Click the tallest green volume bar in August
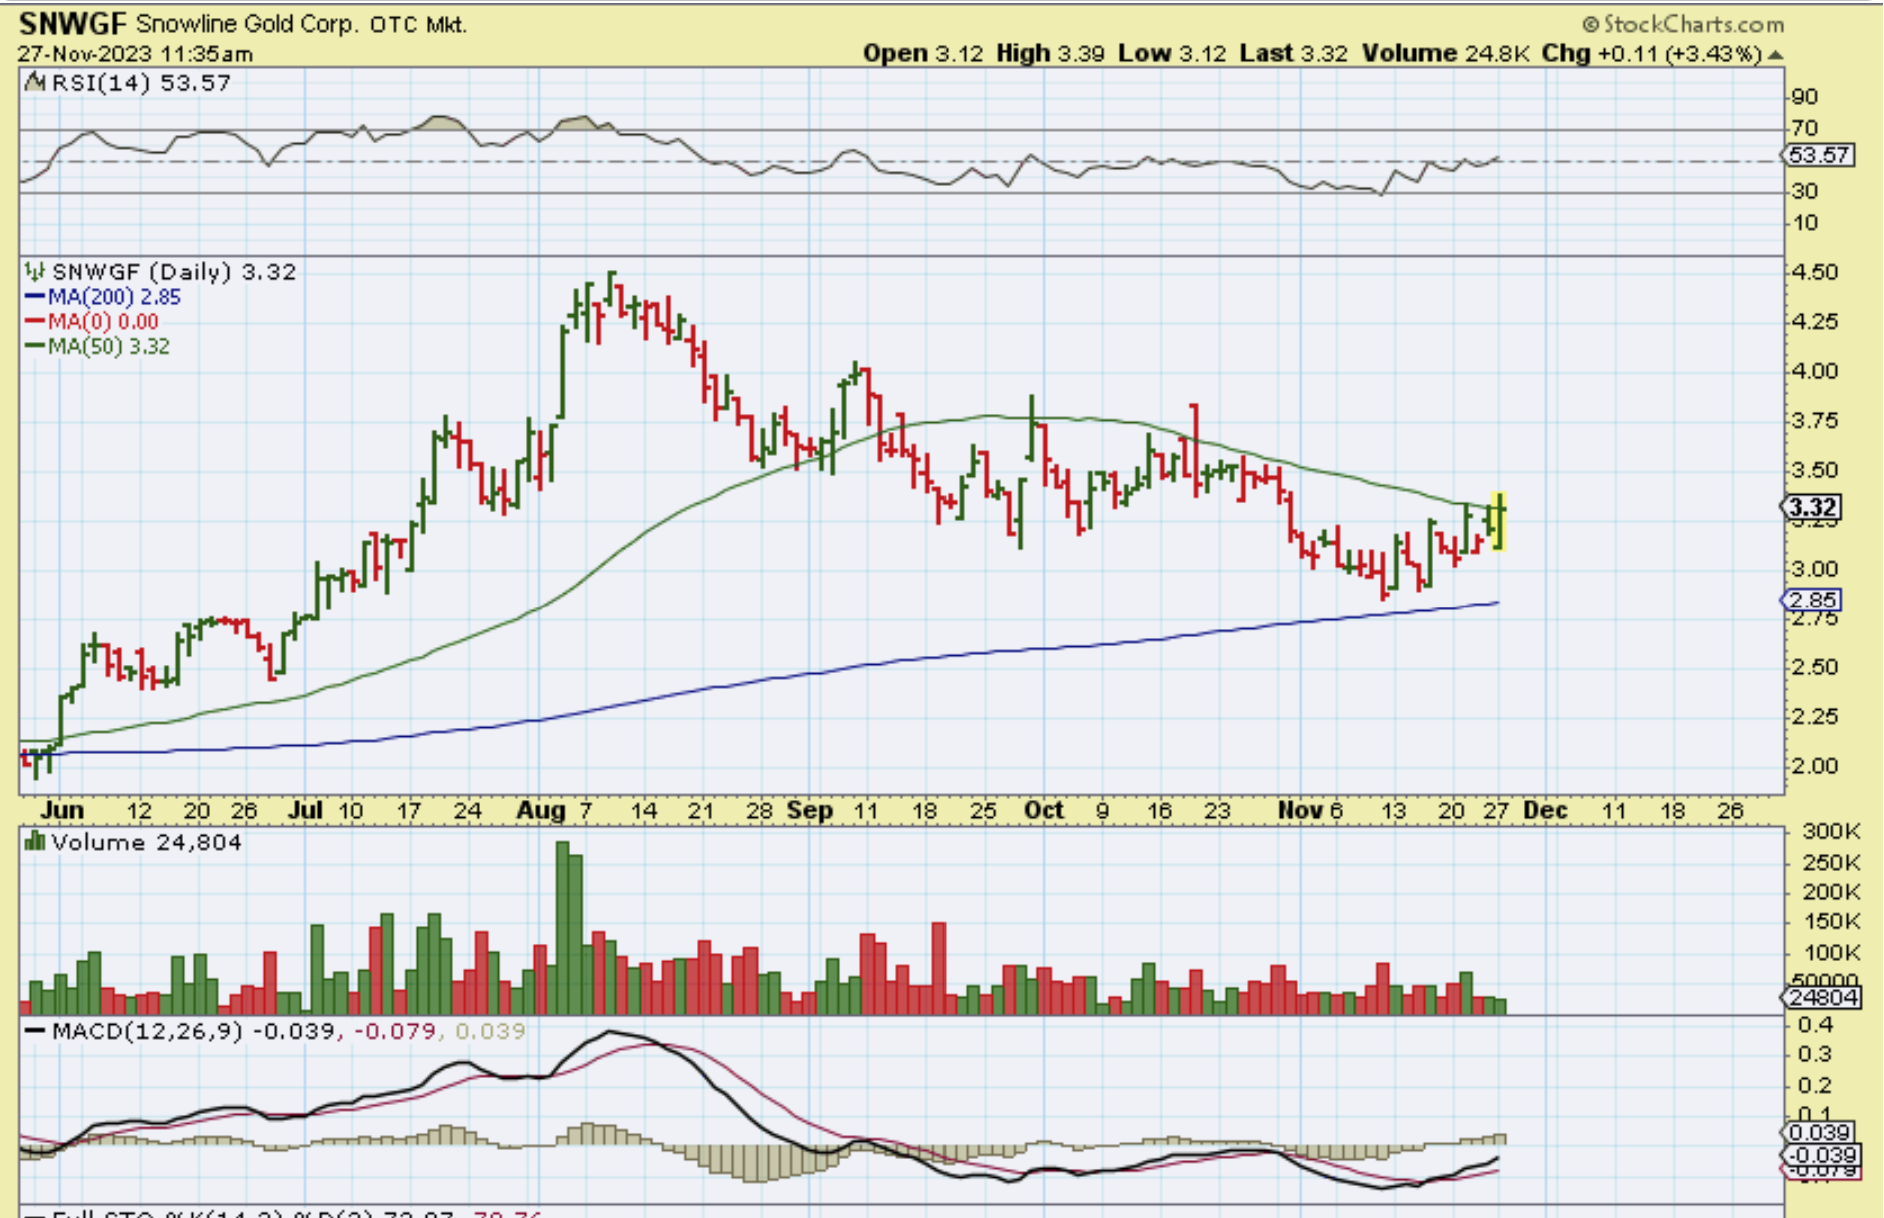This screenshot has height=1218, width=1884. pos(563,926)
